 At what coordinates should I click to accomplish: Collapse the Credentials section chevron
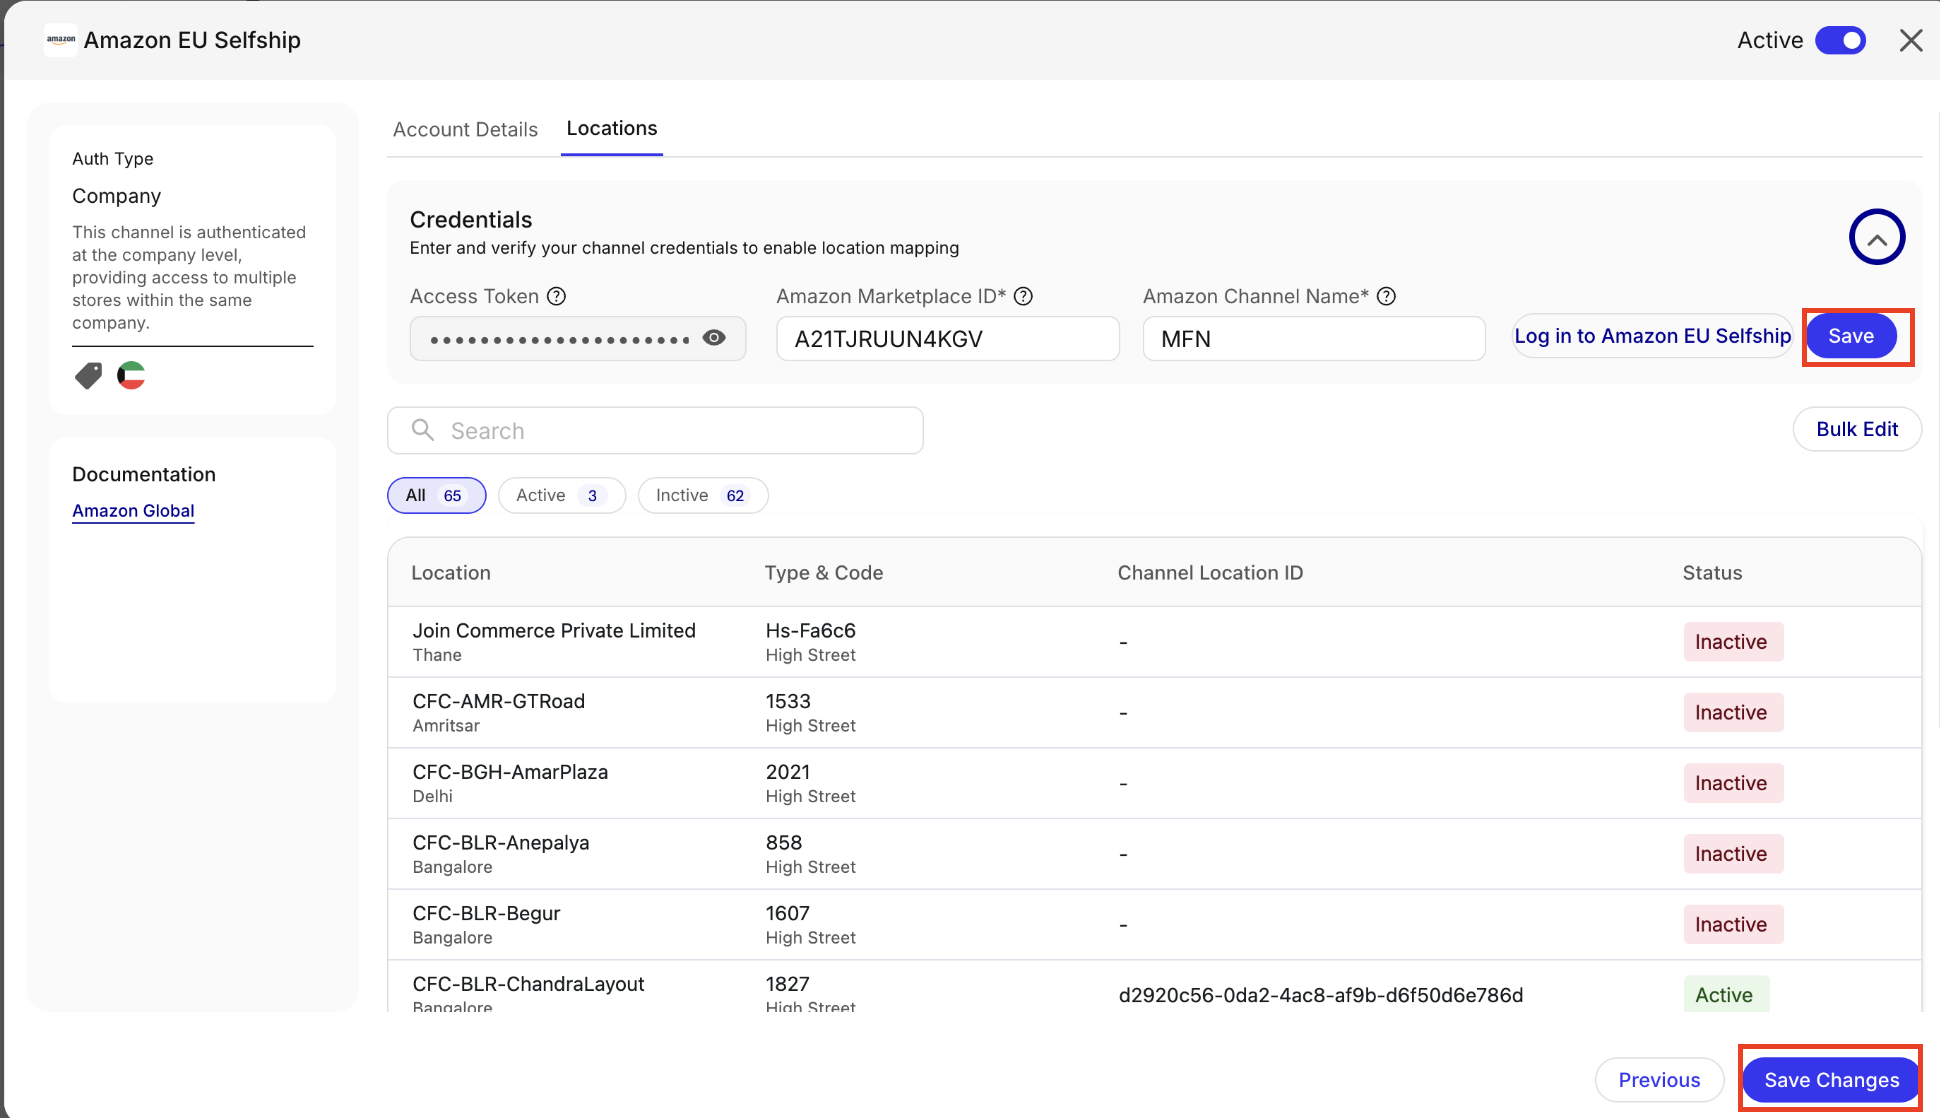1876,238
